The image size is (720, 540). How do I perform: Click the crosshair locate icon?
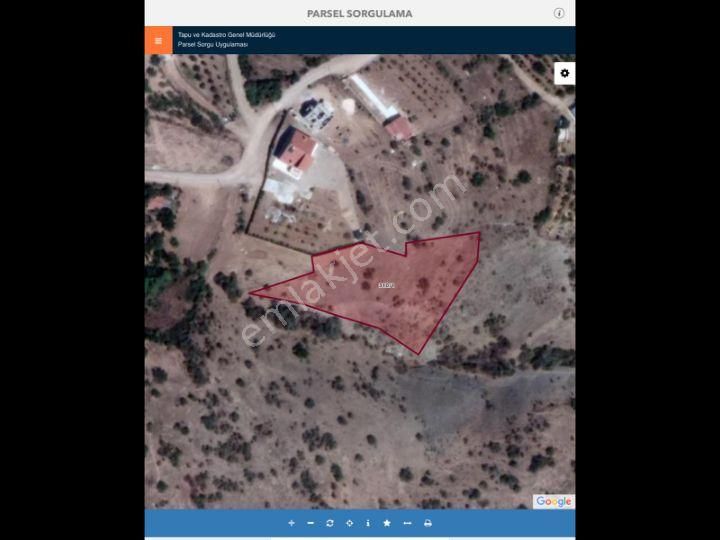(349, 523)
